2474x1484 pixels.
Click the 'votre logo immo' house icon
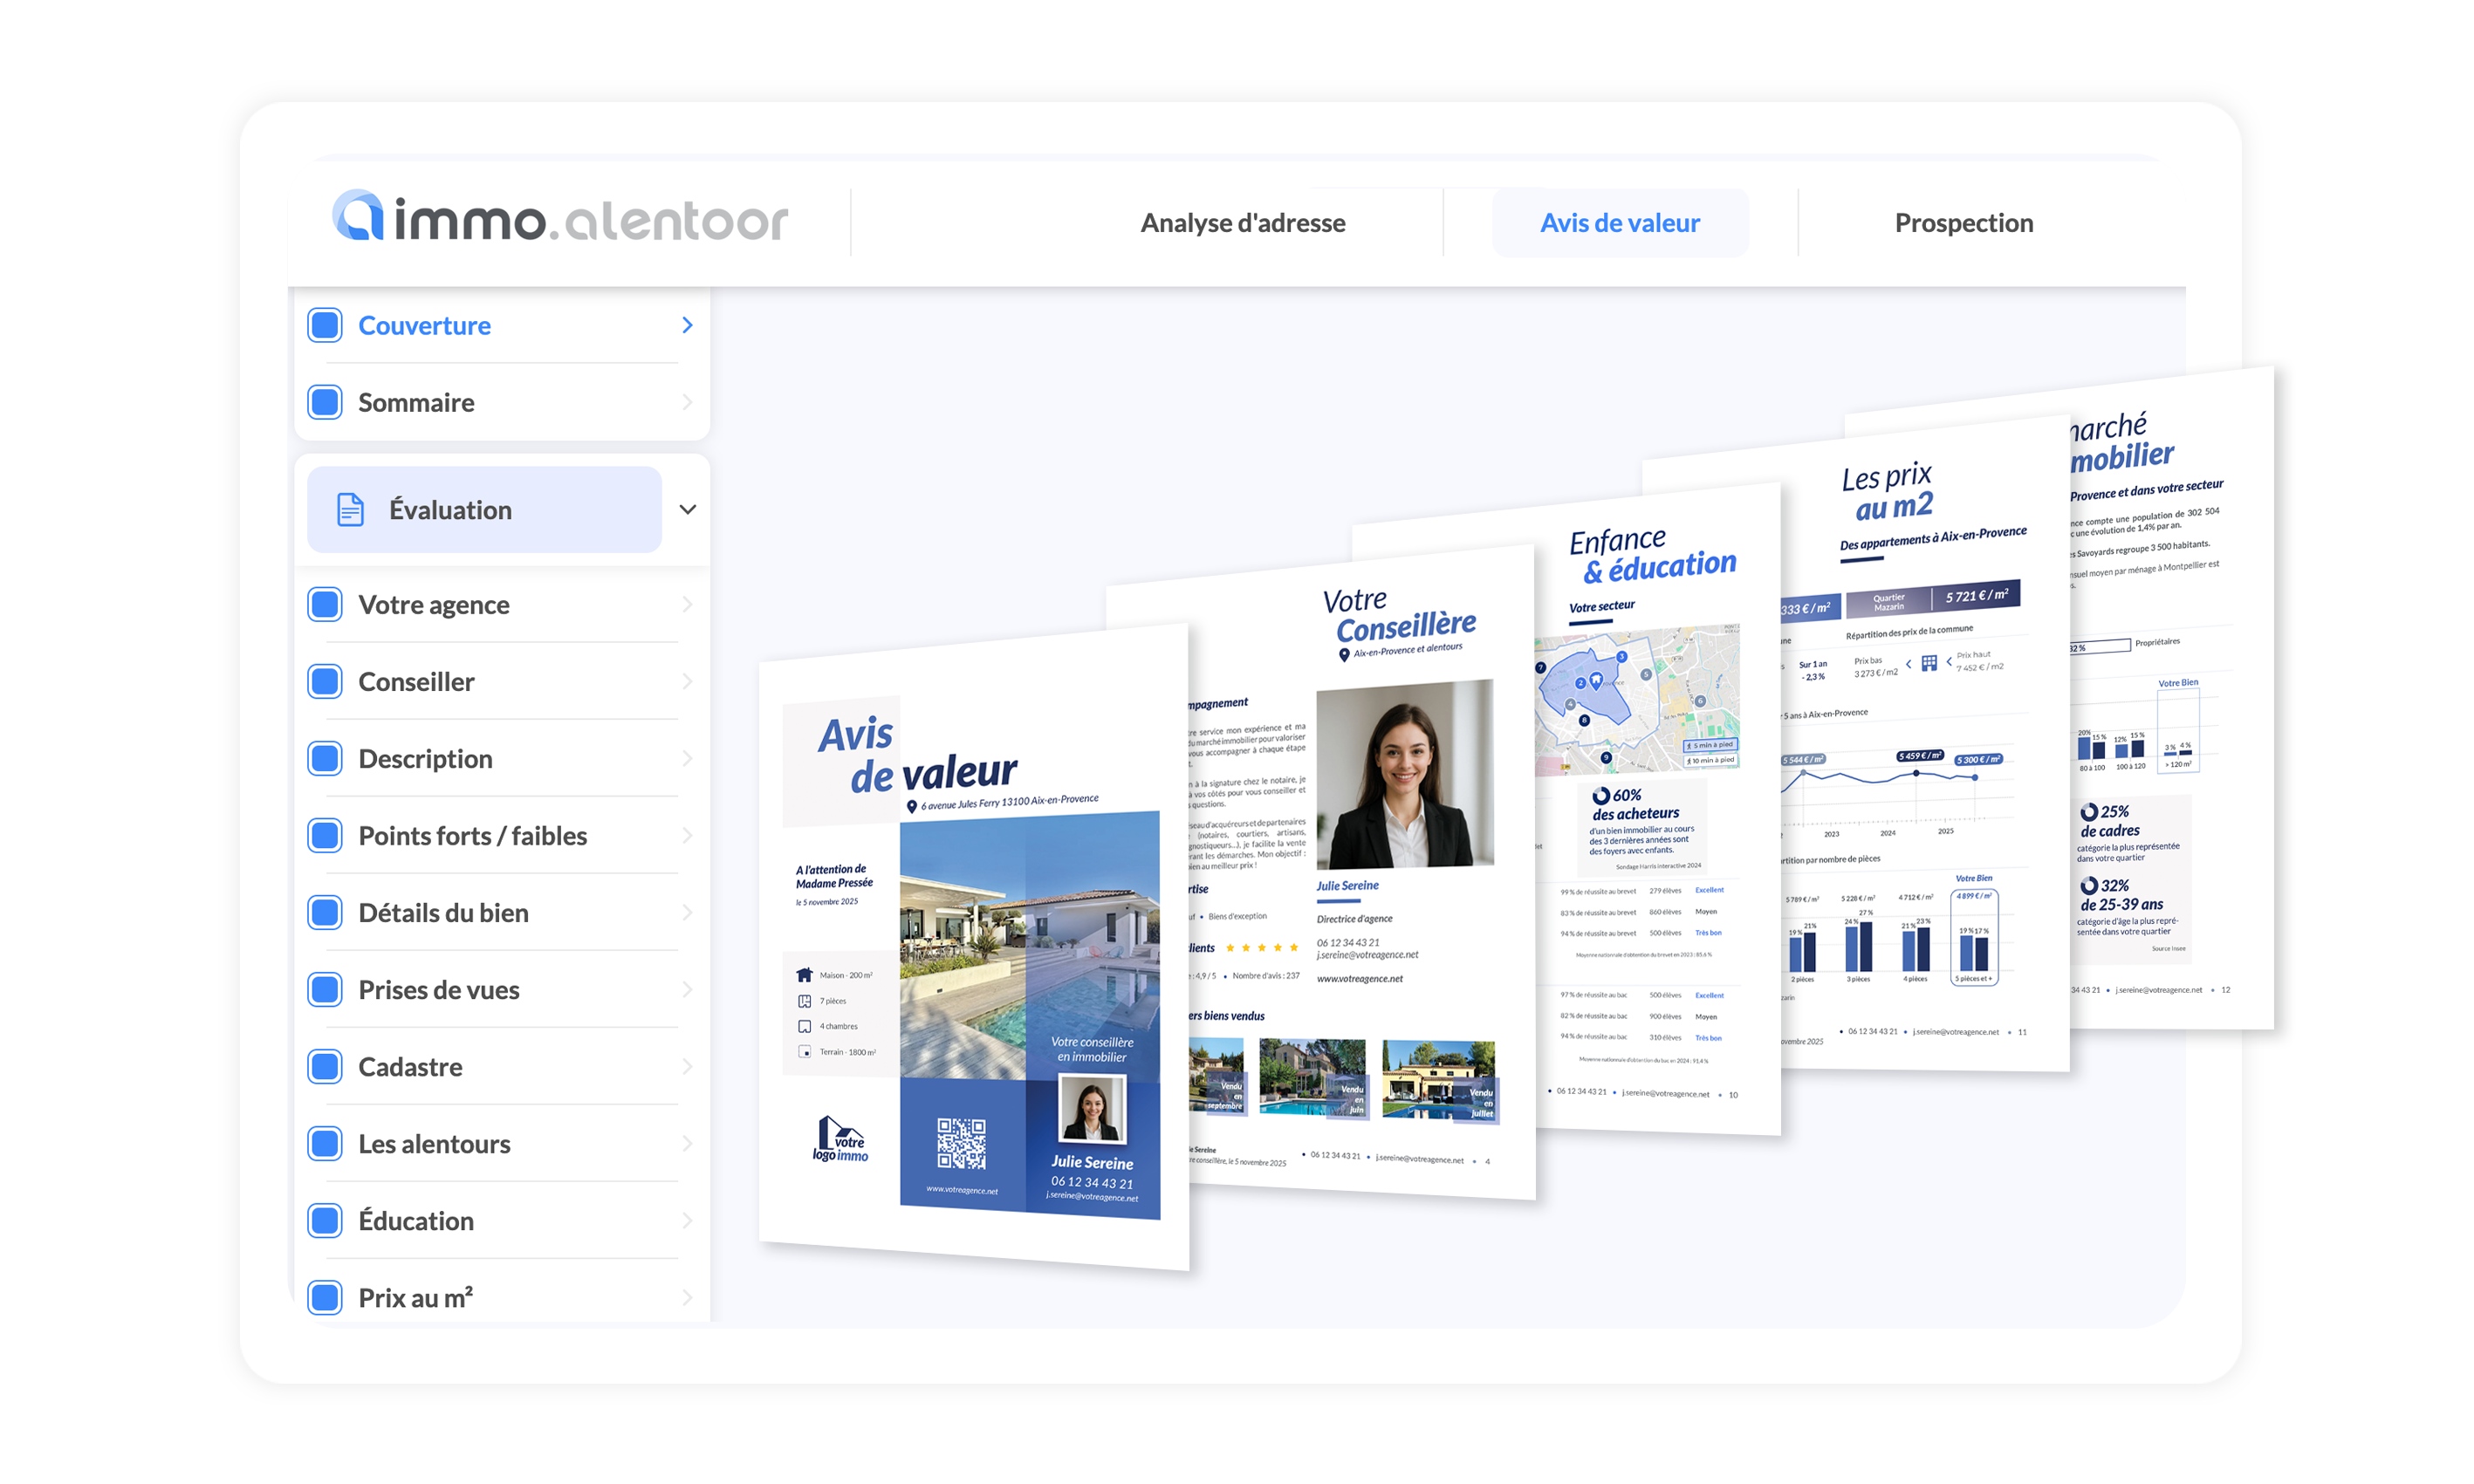tap(839, 1138)
